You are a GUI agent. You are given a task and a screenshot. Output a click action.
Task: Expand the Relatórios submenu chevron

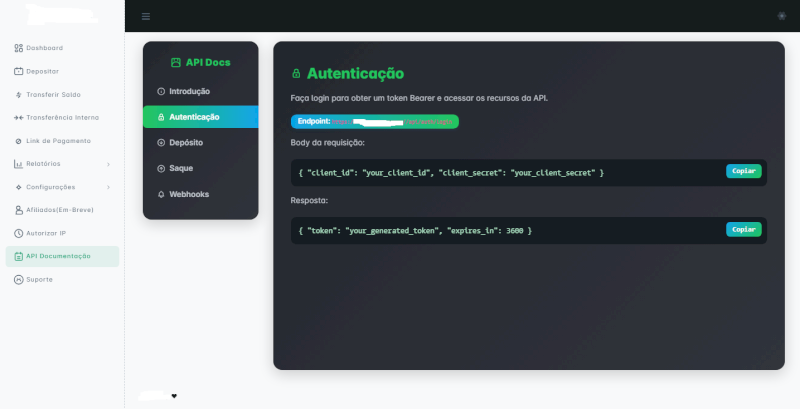point(108,164)
